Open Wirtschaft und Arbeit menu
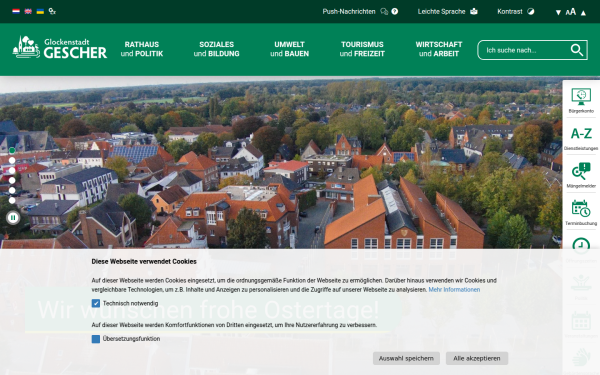The height and width of the screenshot is (375, 600). pyautogui.click(x=439, y=49)
